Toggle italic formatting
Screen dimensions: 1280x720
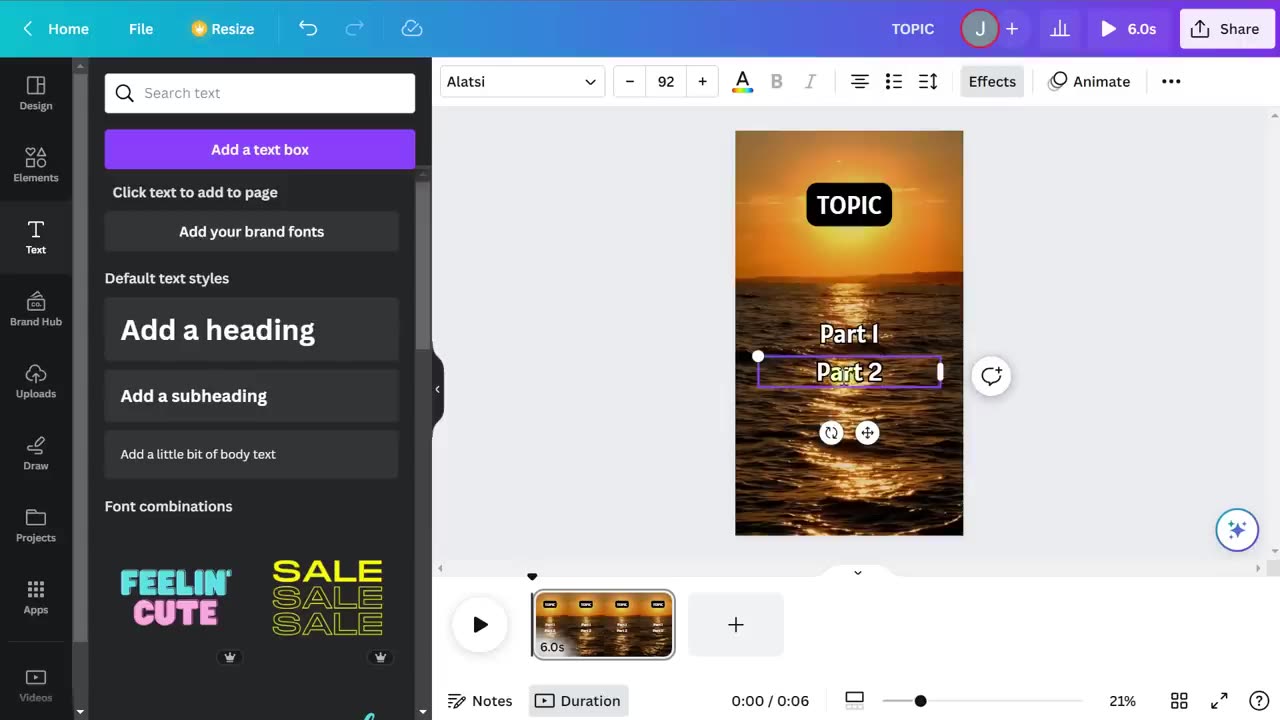[810, 82]
